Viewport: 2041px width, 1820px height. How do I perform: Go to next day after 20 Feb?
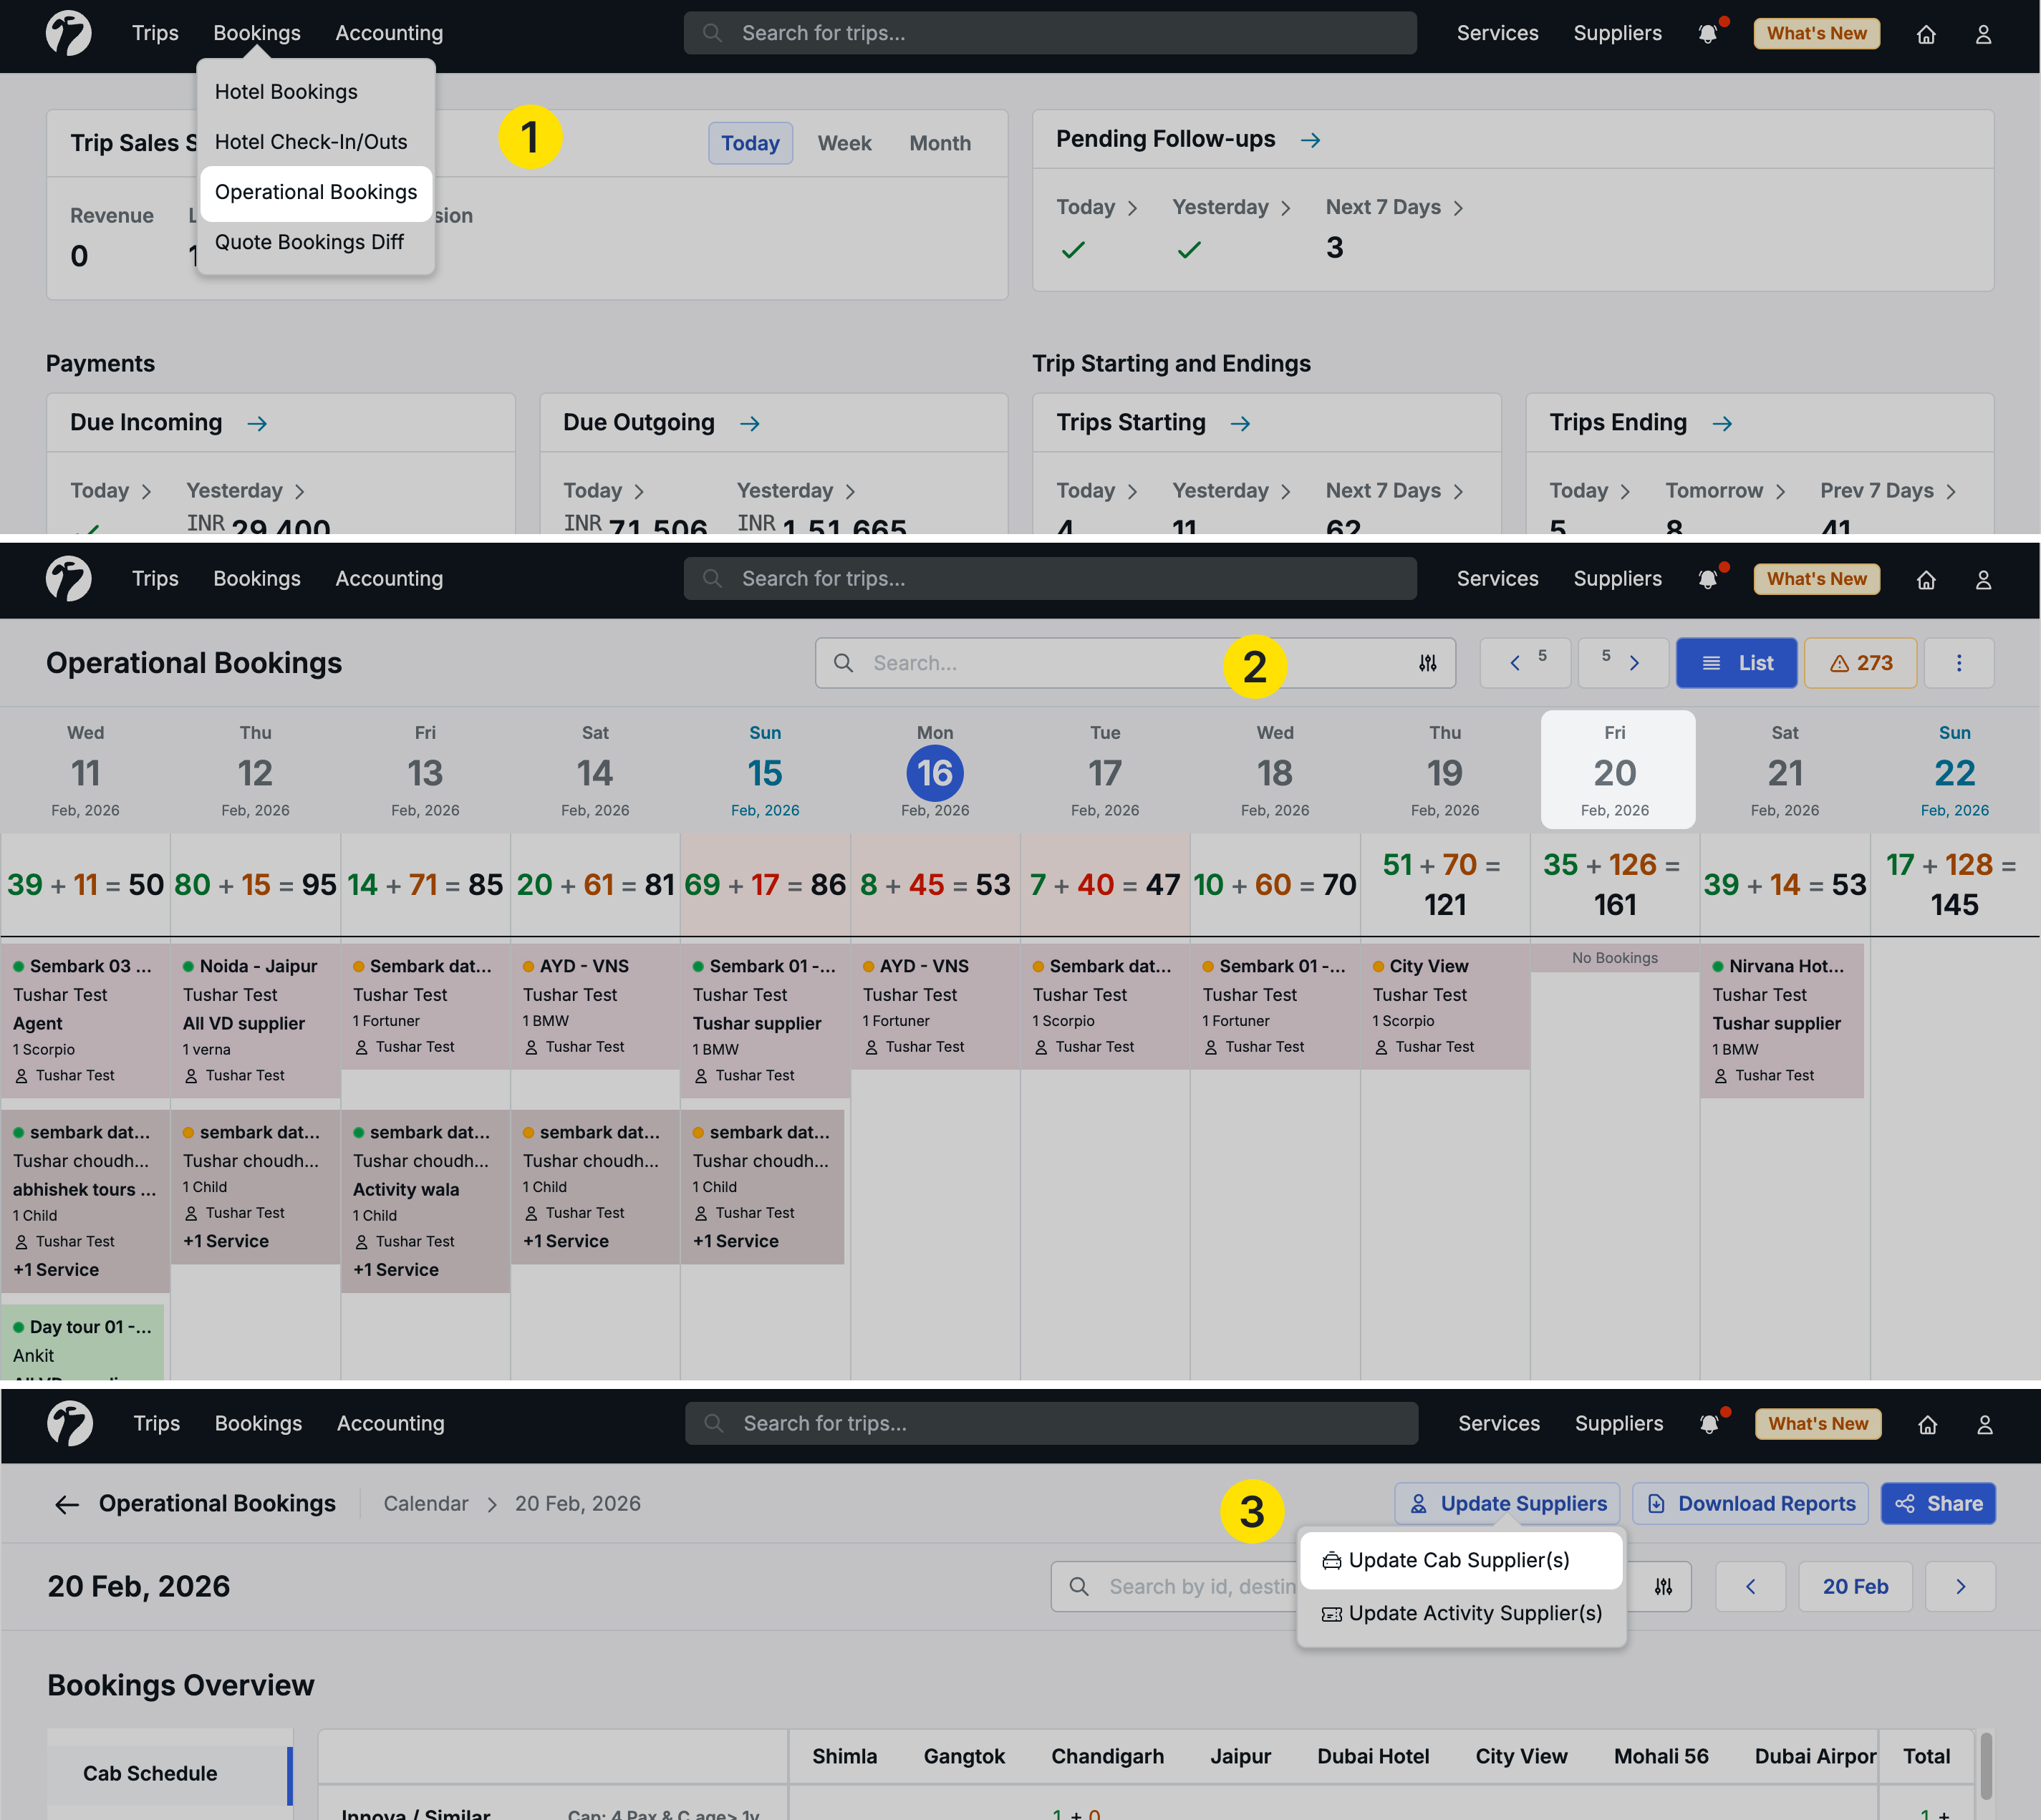[x=1959, y=1587]
